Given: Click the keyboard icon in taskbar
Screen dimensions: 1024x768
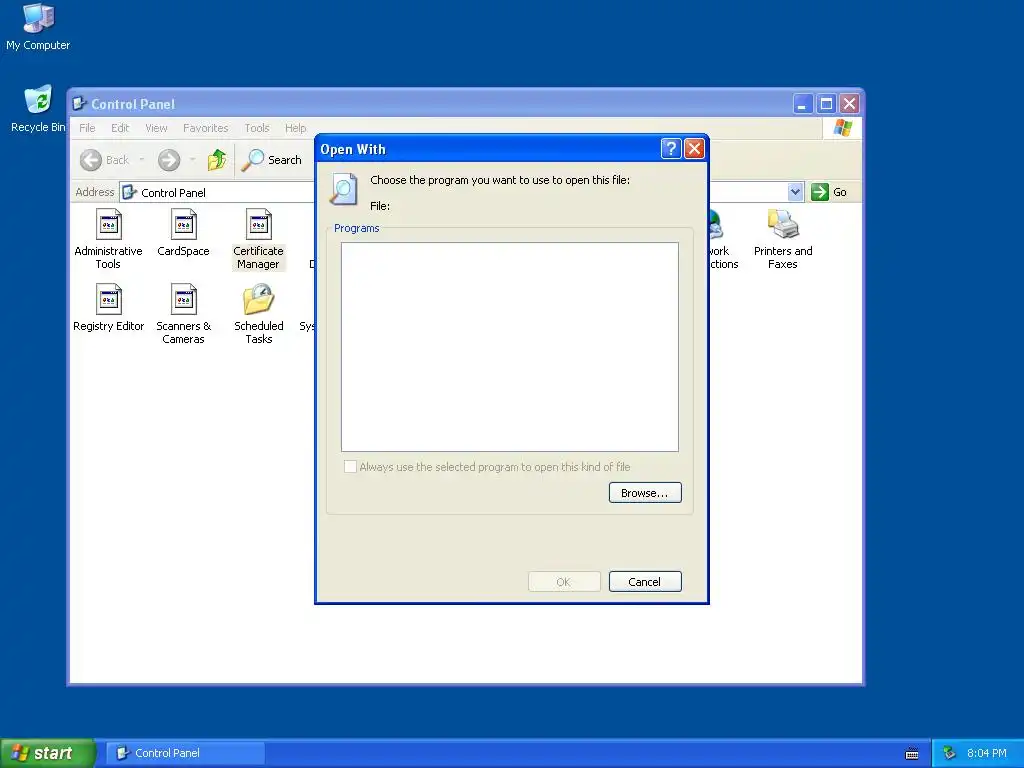Looking at the screenshot, I should [x=912, y=754].
